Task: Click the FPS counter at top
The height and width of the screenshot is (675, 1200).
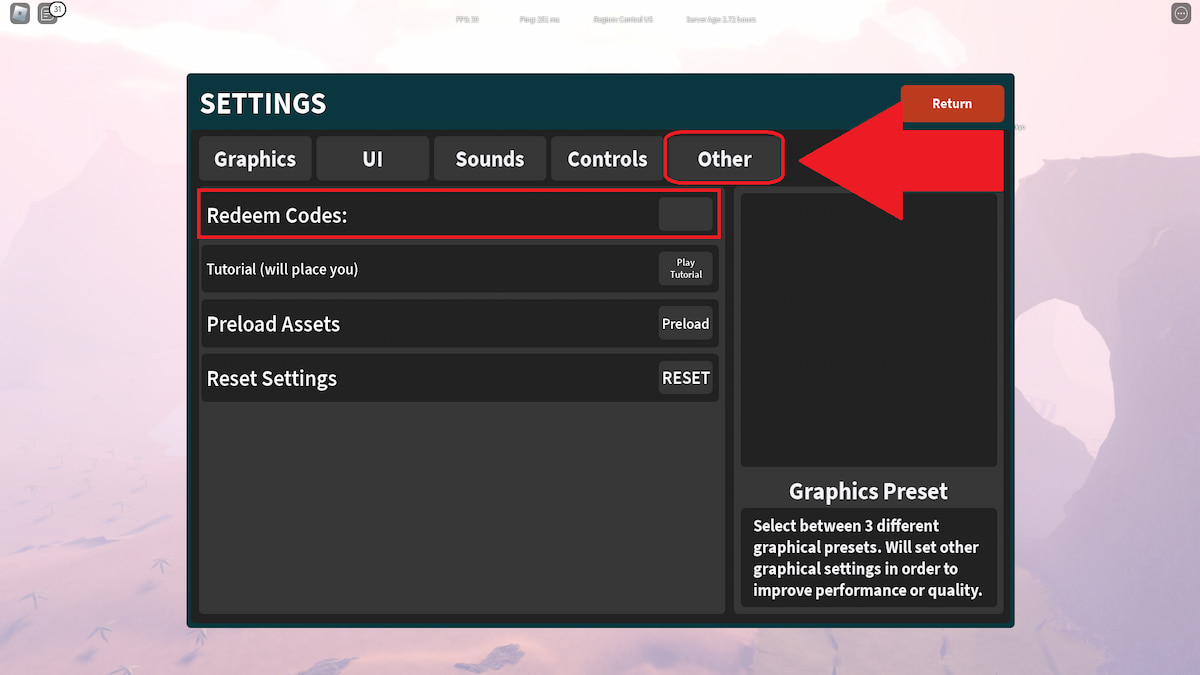Action: pos(466,18)
